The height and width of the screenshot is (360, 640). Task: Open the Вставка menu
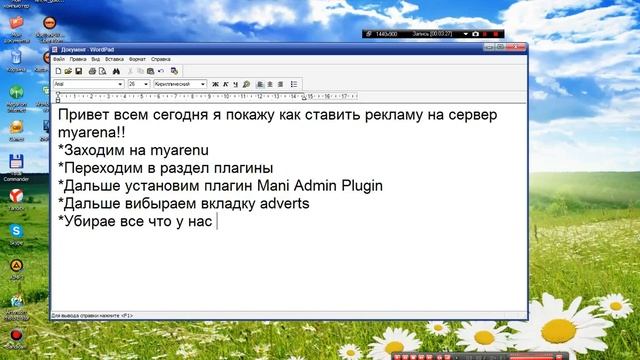pyautogui.click(x=114, y=59)
